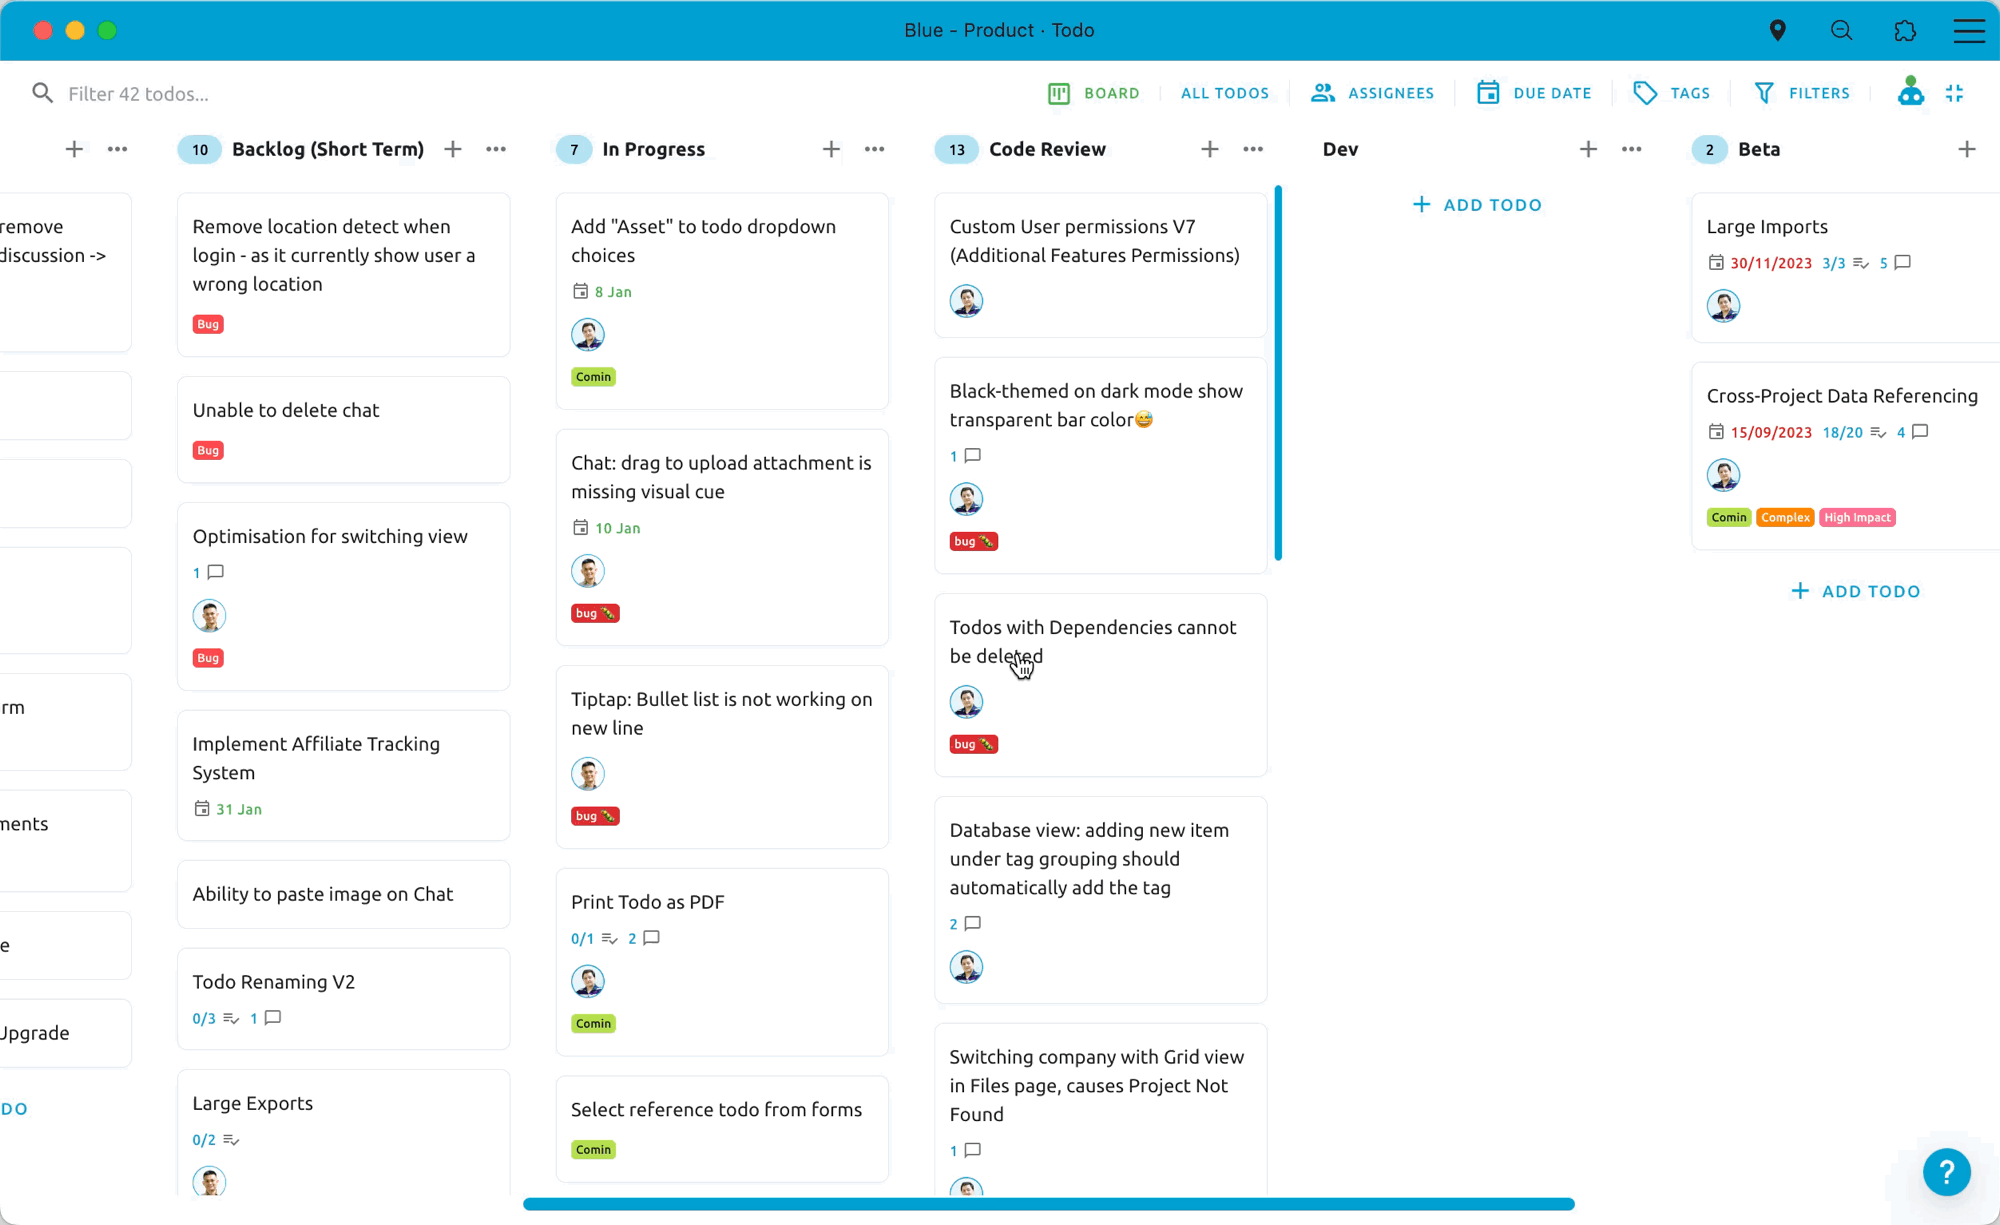Screen dimensions: 2000x1225
Task: Click the location pin icon in title bar
Action: pos(1777,30)
